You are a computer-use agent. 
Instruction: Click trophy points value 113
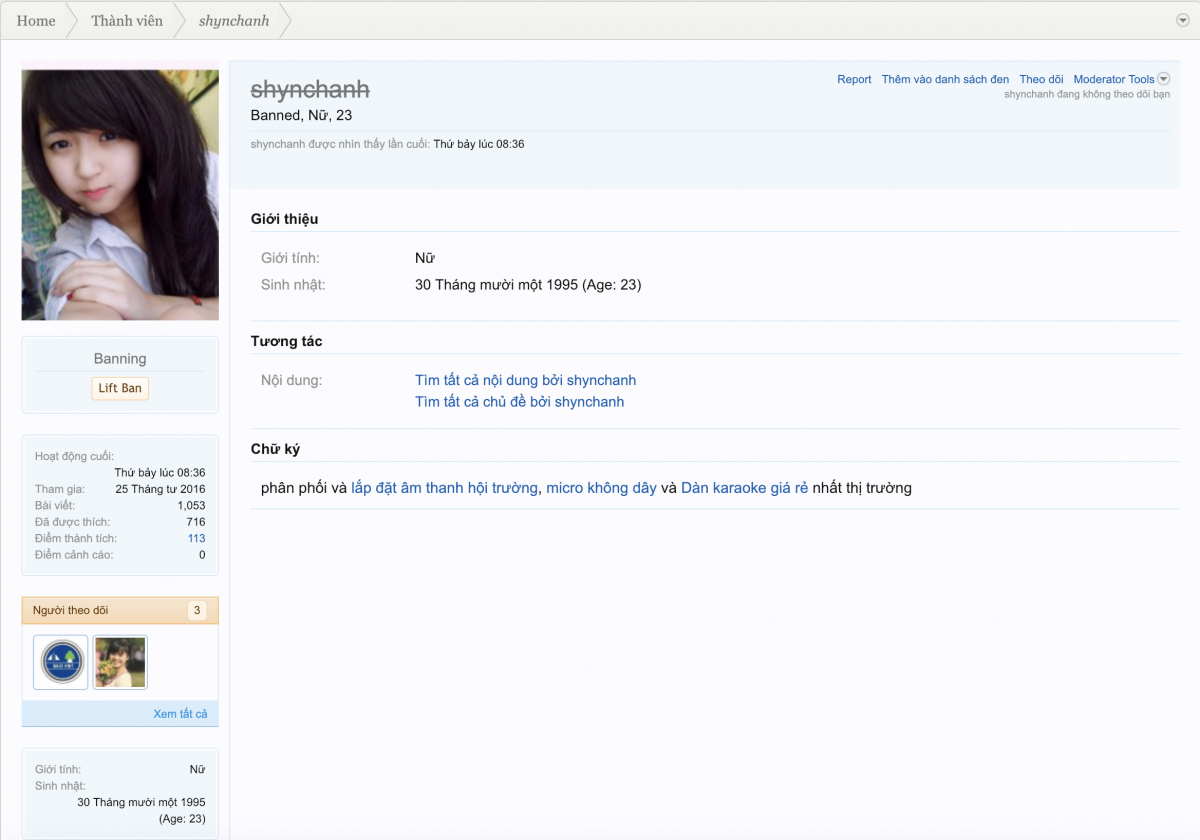(196, 538)
